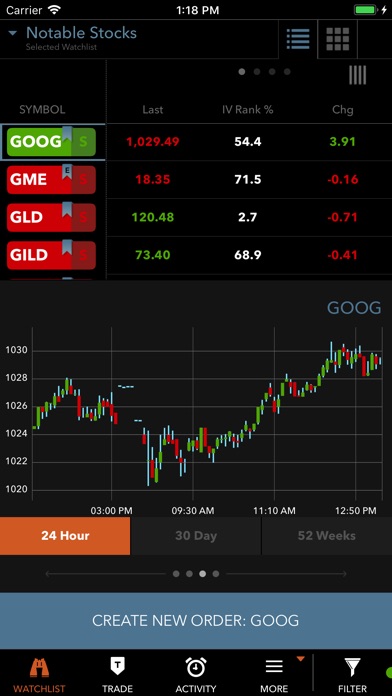Switch to grid view icon
This screenshot has height=696, width=392.
click(x=337, y=39)
